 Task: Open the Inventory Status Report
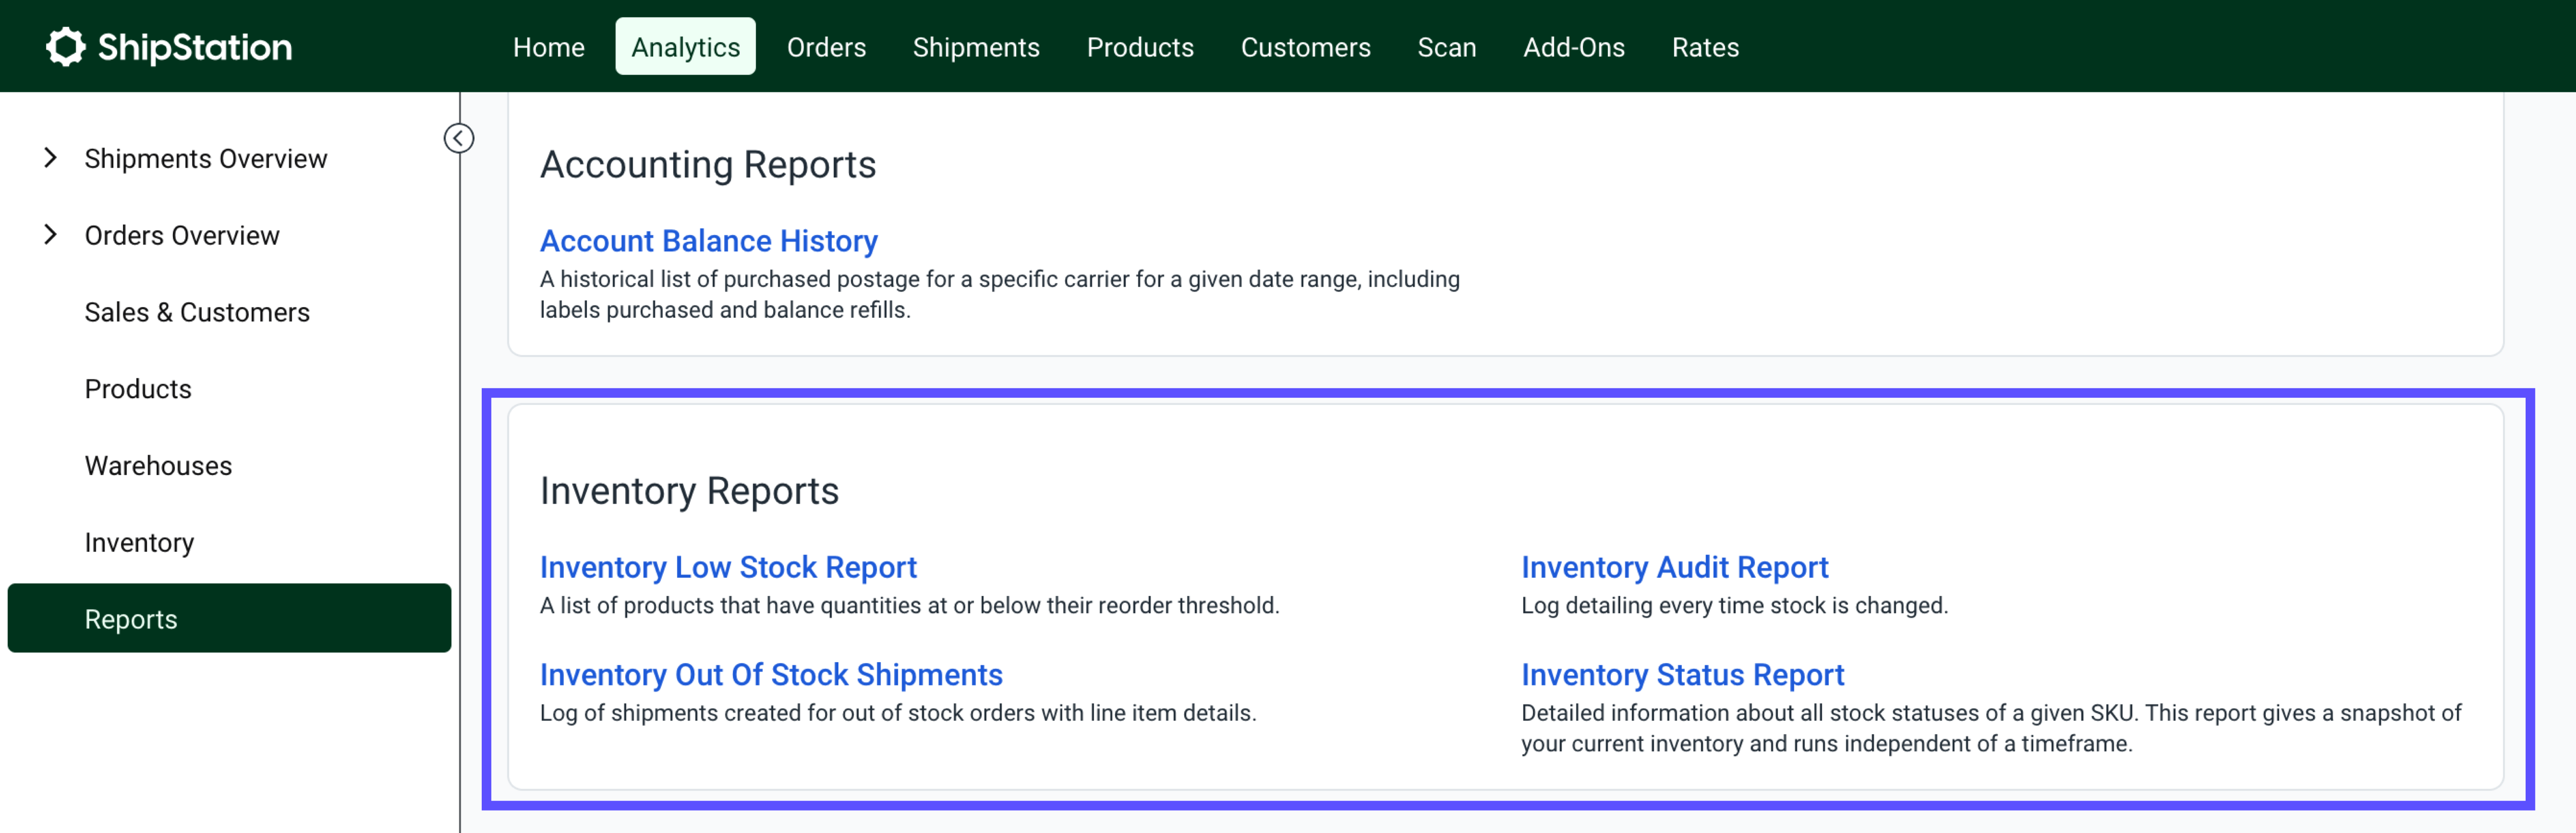point(1682,675)
